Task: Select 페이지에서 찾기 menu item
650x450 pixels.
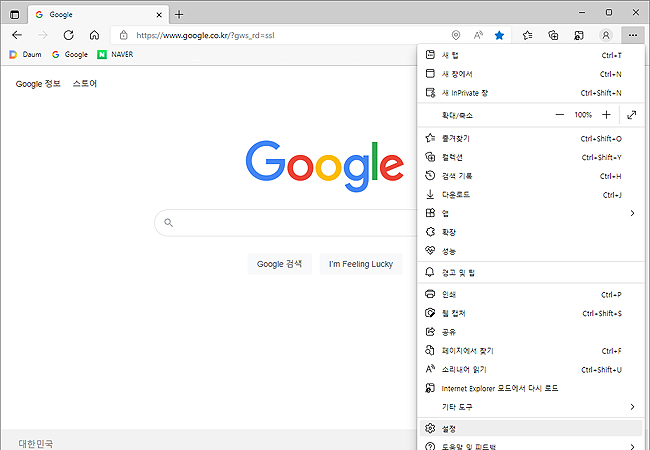Action: pyautogui.click(x=531, y=351)
